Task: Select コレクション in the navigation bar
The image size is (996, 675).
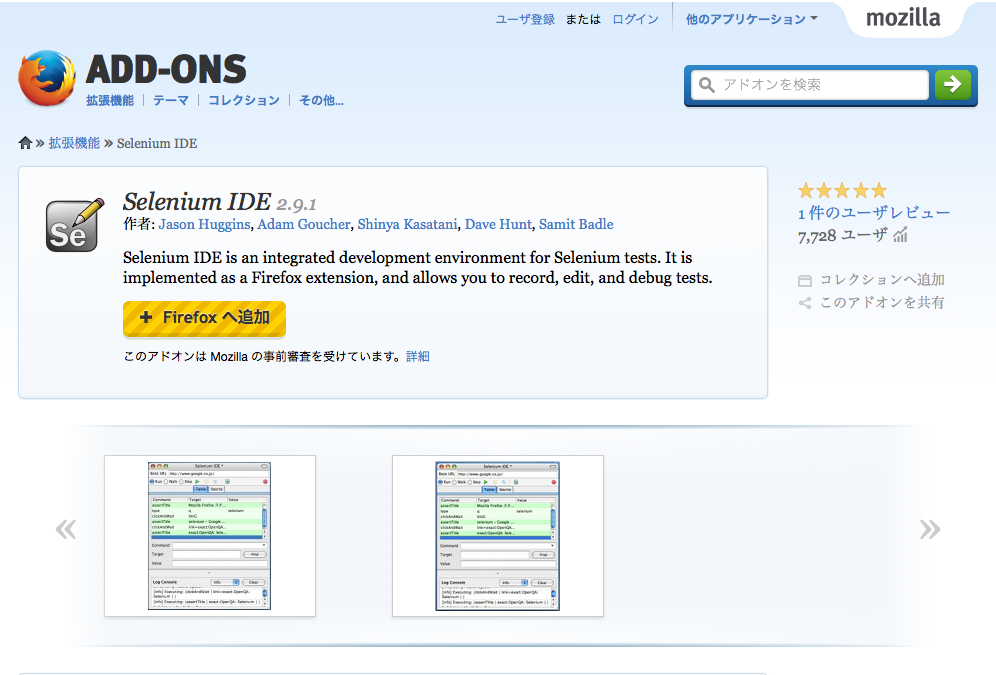Action: pyautogui.click(x=243, y=100)
